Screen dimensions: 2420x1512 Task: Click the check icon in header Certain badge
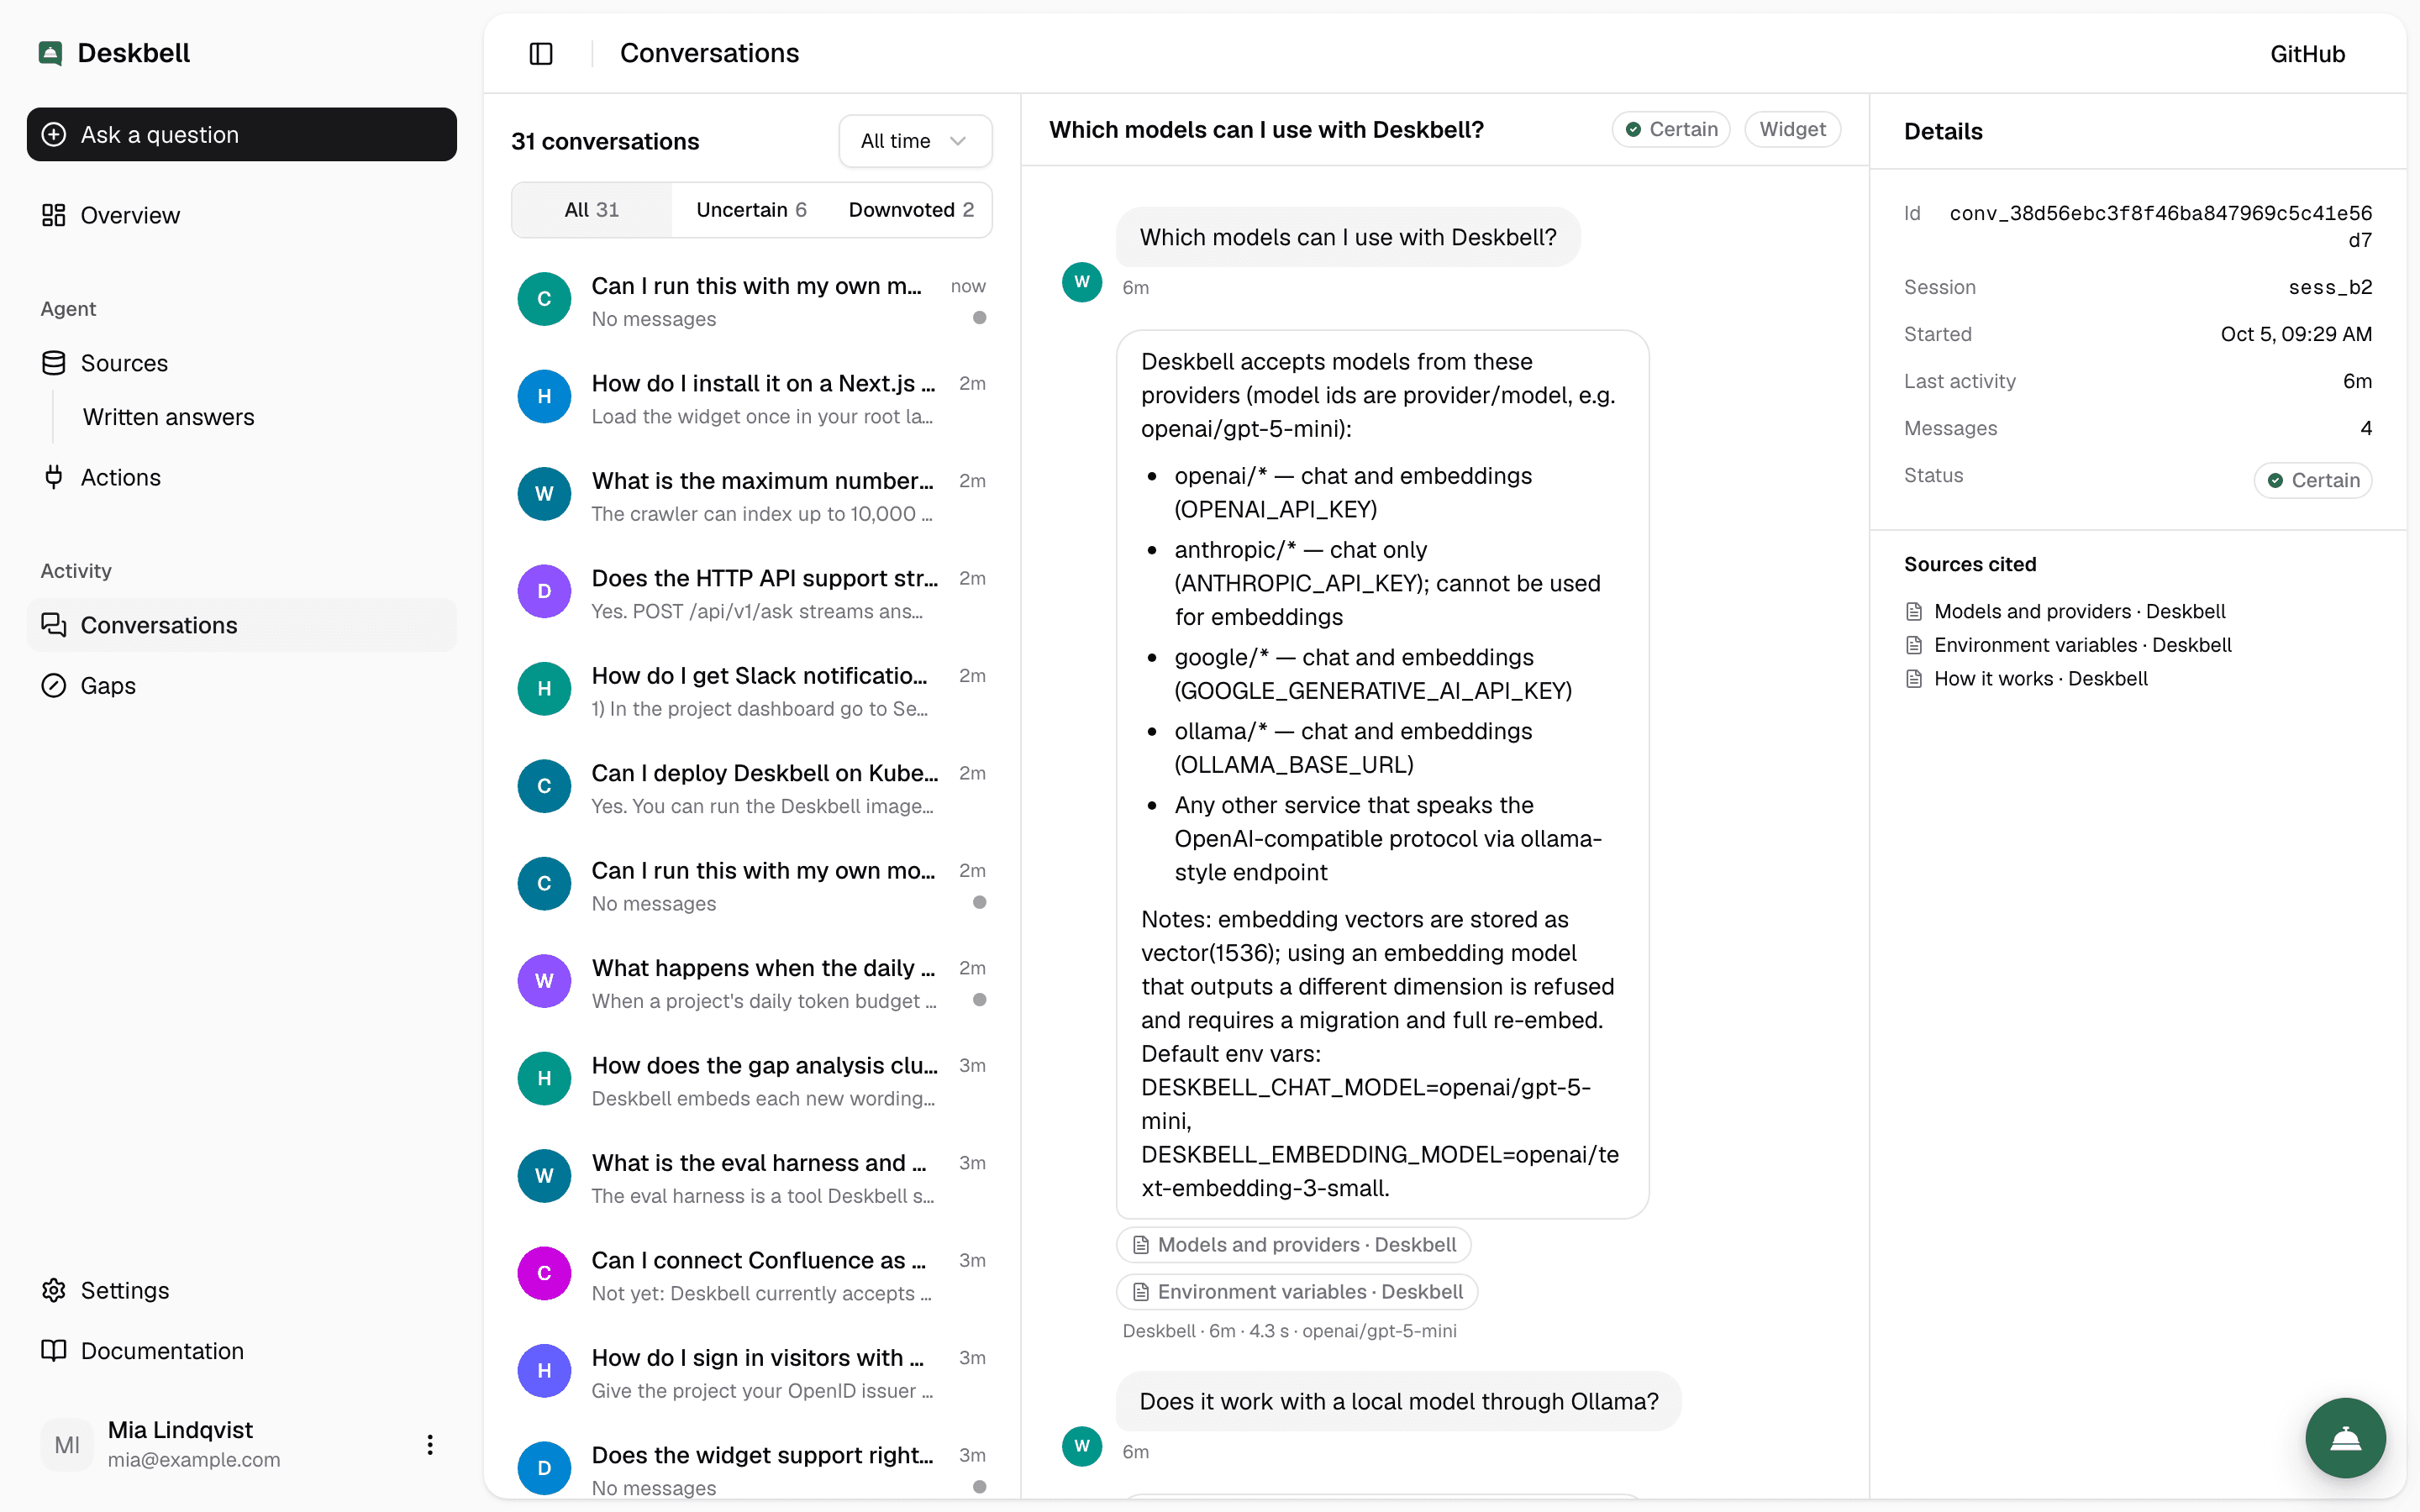pyautogui.click(x=1633, y=129)
